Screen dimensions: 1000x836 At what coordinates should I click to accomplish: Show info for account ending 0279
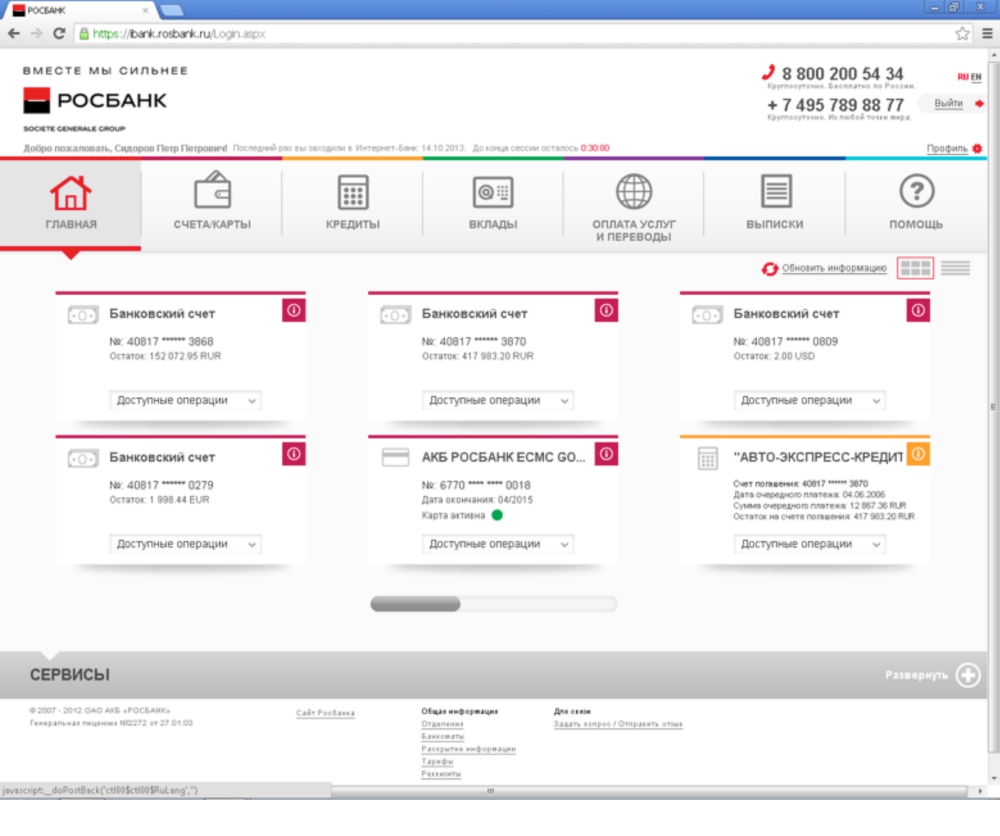(294, 454)
